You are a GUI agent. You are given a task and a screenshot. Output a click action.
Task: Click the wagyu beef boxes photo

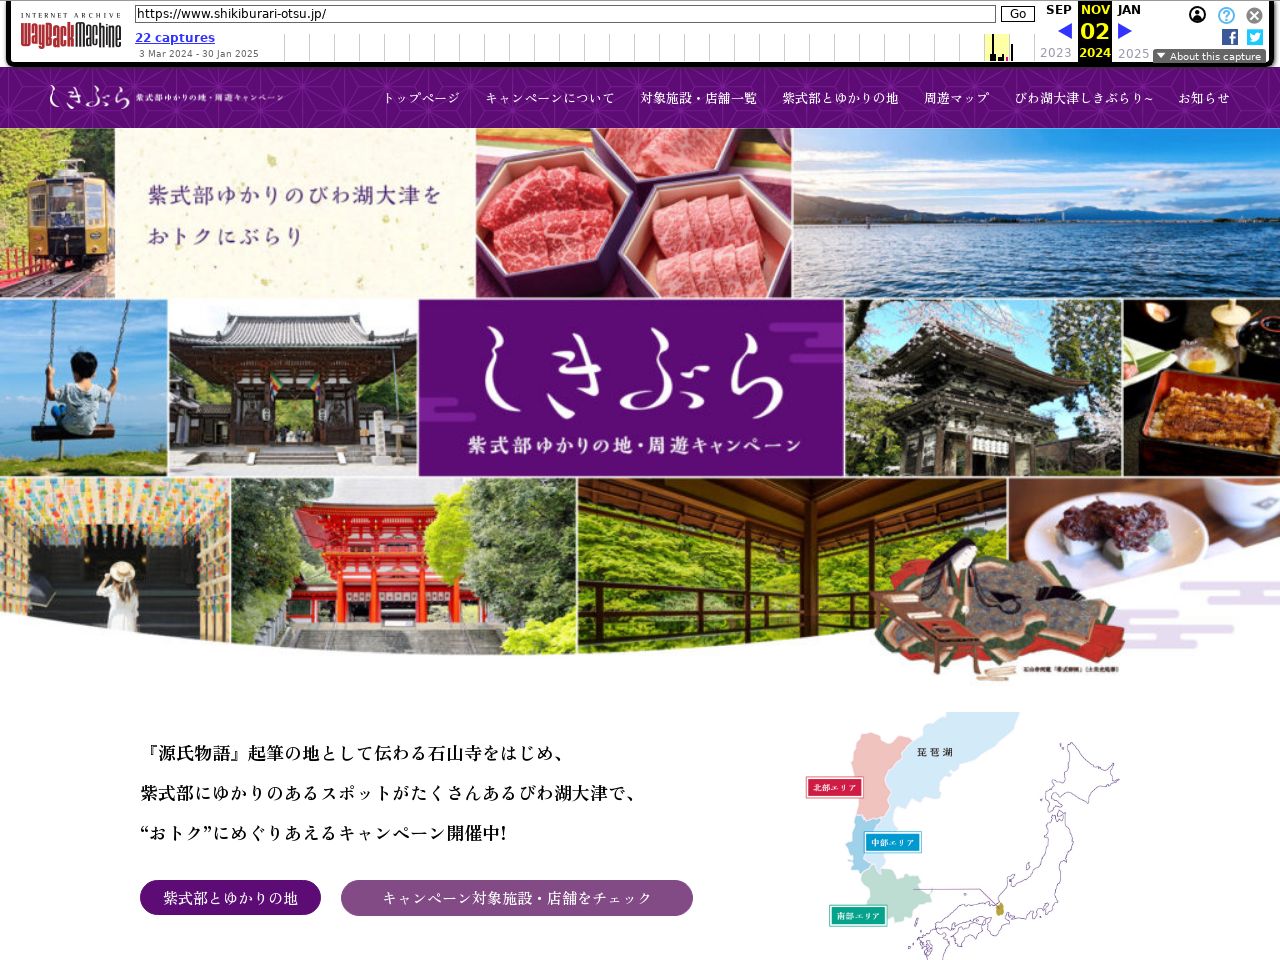634,213
